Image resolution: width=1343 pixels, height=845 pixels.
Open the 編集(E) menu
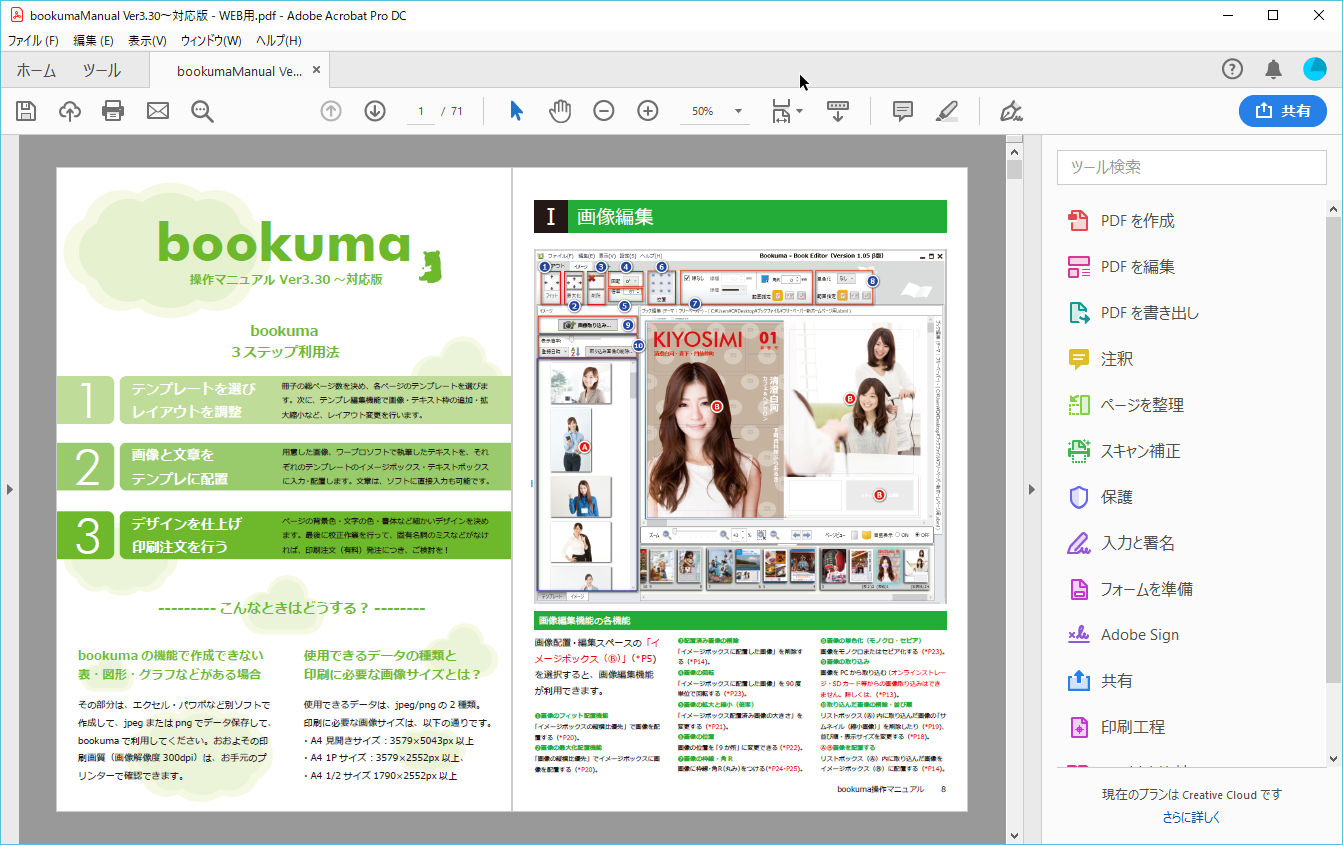click(x=93, y=40)
